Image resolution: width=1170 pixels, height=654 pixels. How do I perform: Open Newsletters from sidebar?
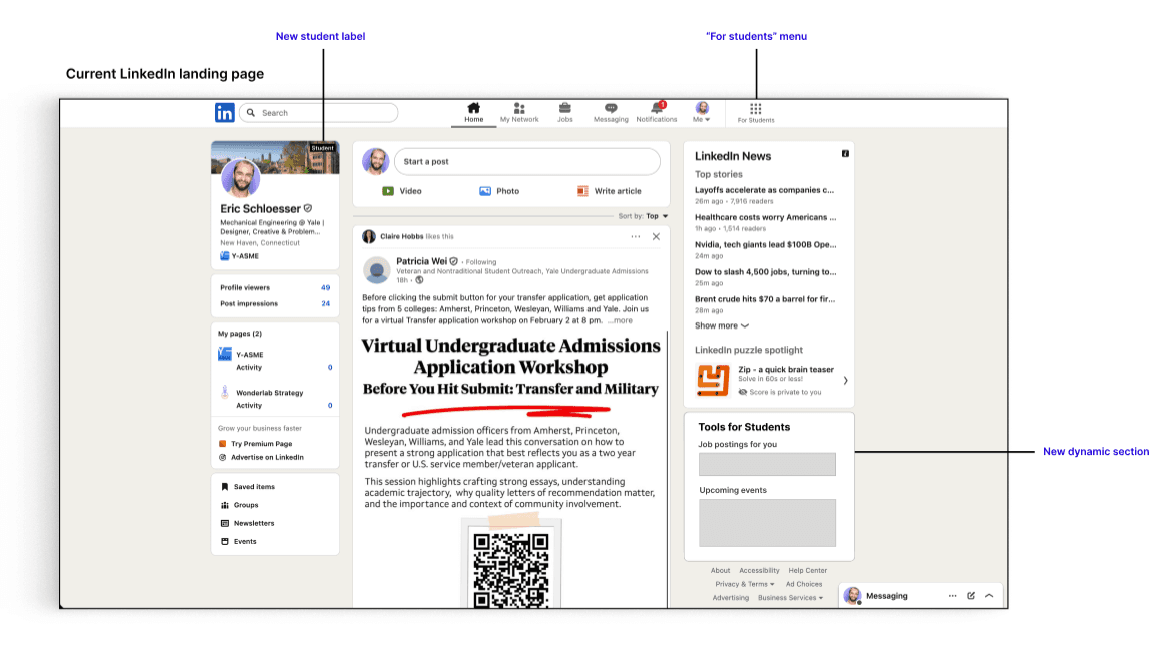(x=248, y=523)
